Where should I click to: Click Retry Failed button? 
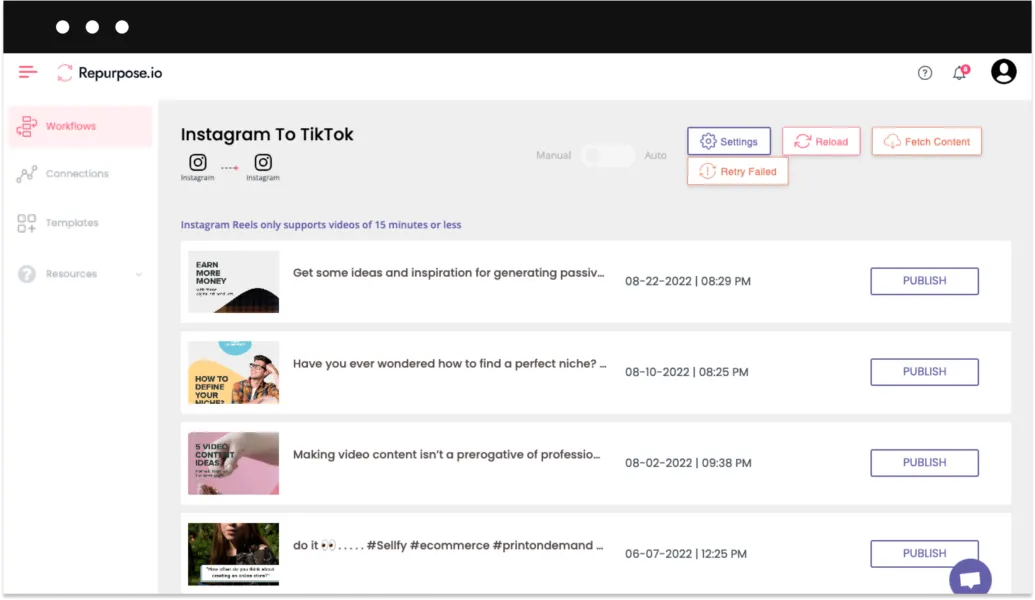point(737,172)
